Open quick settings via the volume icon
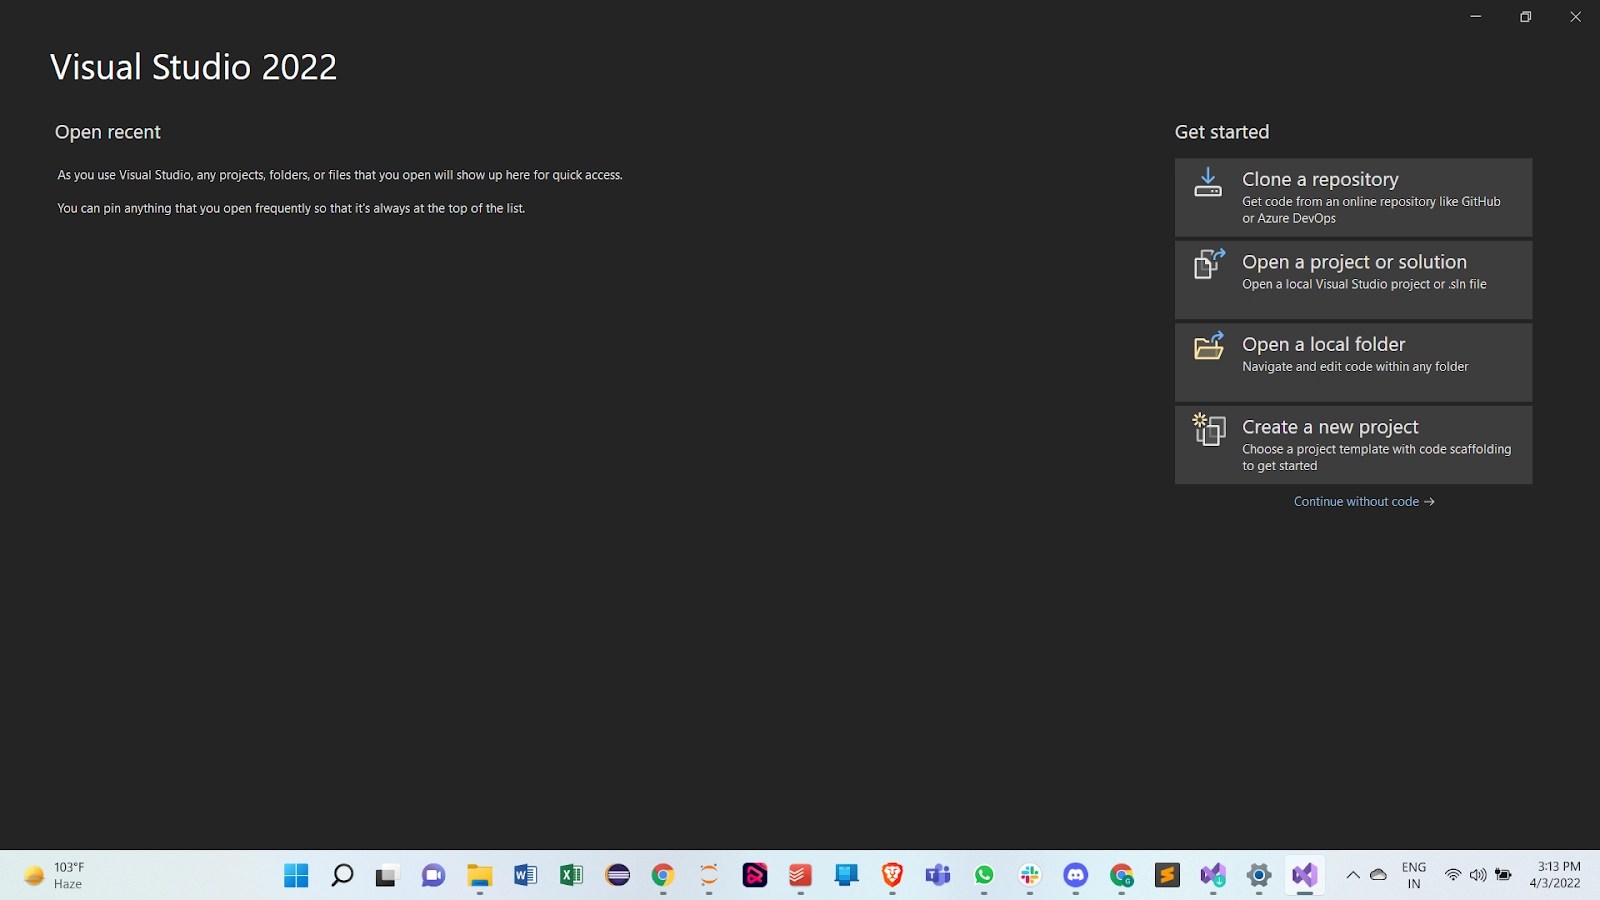 coord(1478,875)
